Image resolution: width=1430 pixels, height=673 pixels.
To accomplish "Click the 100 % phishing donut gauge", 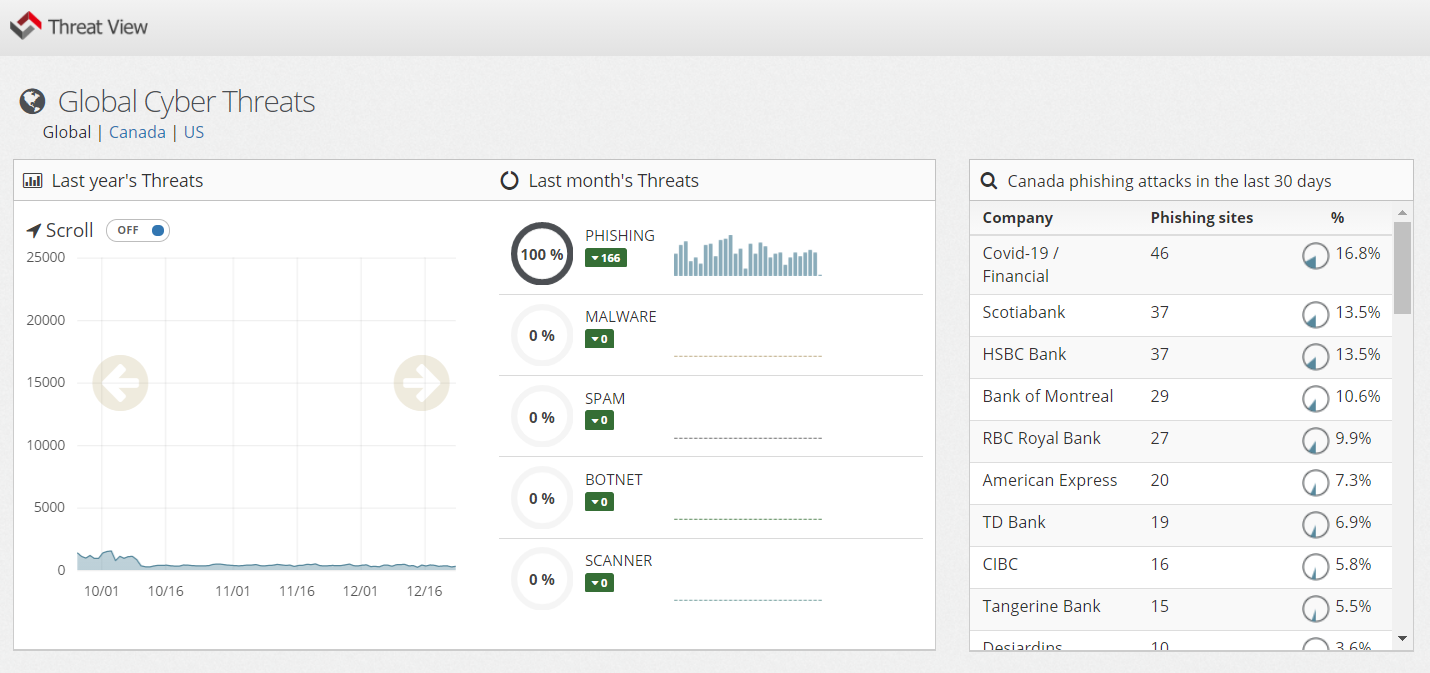I will 542,254.
